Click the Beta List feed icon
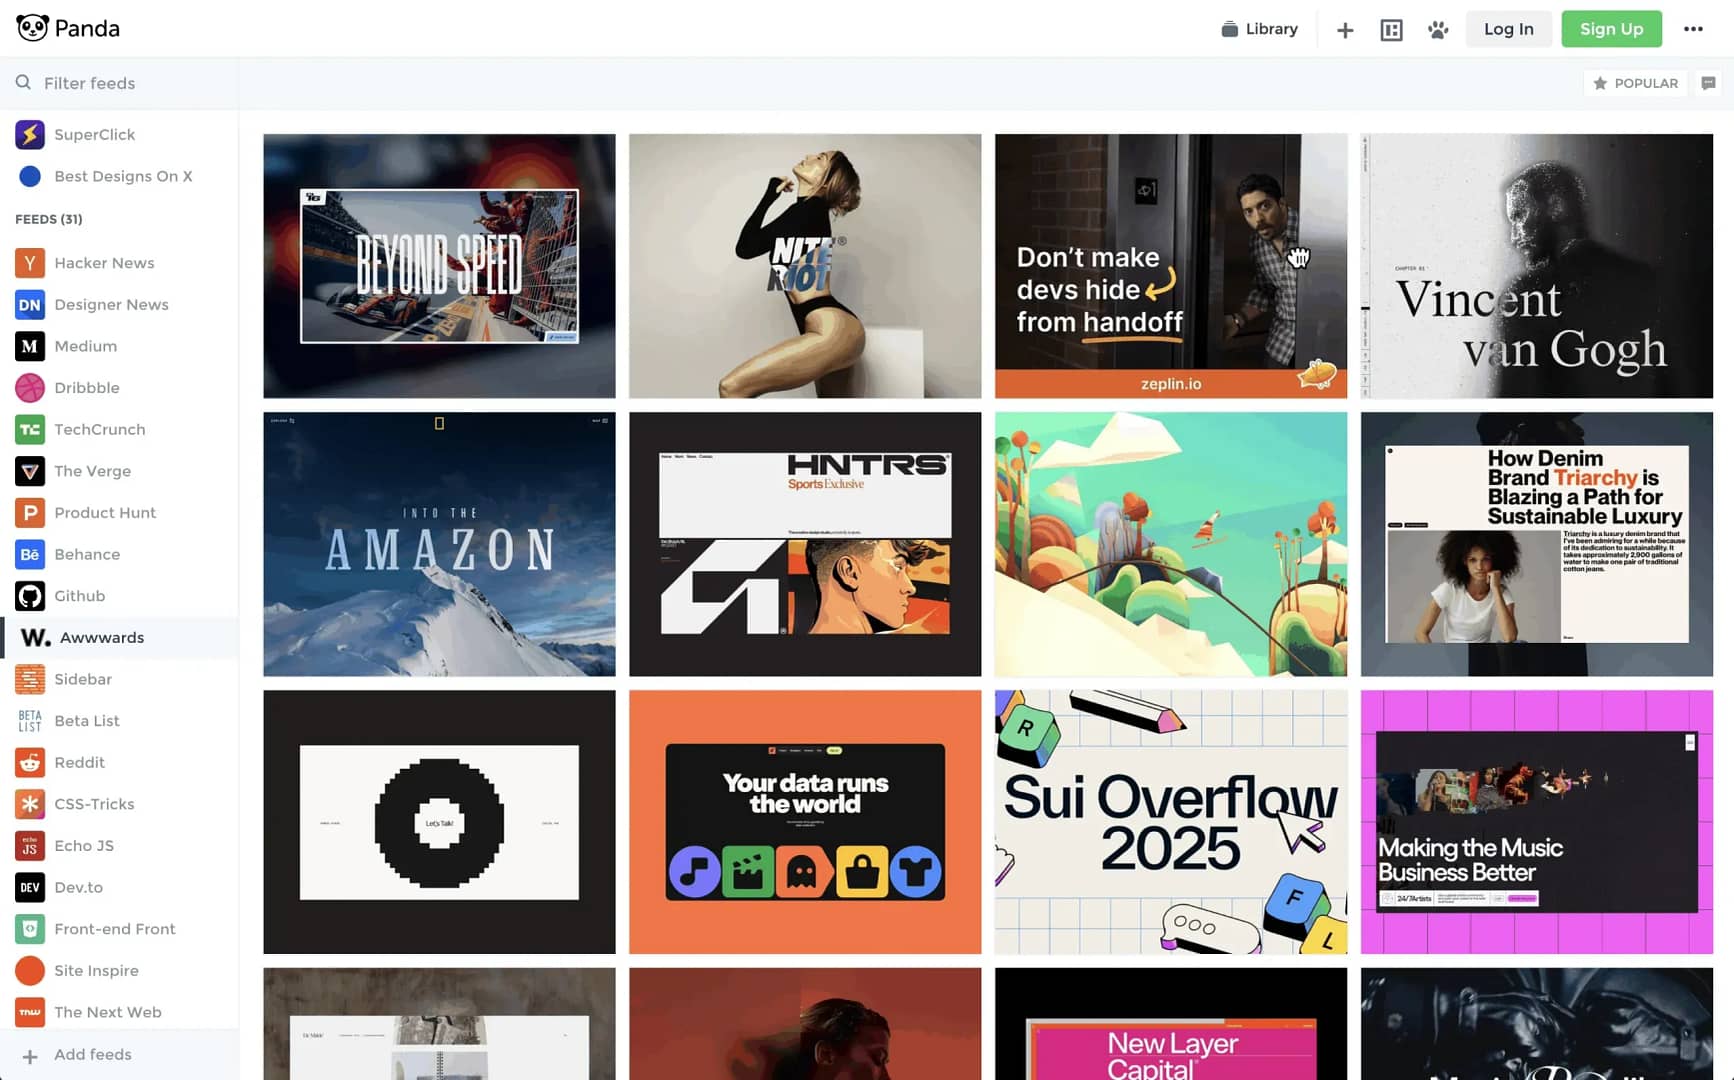The width and height of the screenshot is (1734, 1080). [x=30, y=720]
